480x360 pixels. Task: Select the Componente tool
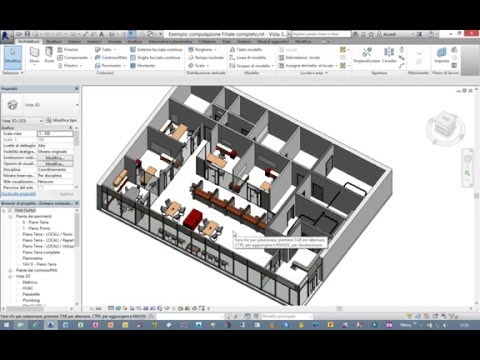72,58
